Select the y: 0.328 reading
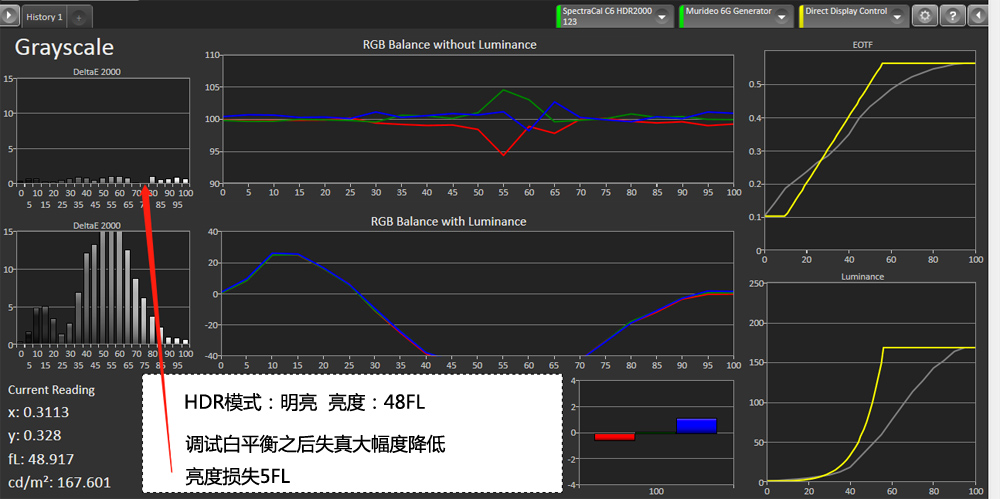The image size is (1000, 499). pos(34,435)
